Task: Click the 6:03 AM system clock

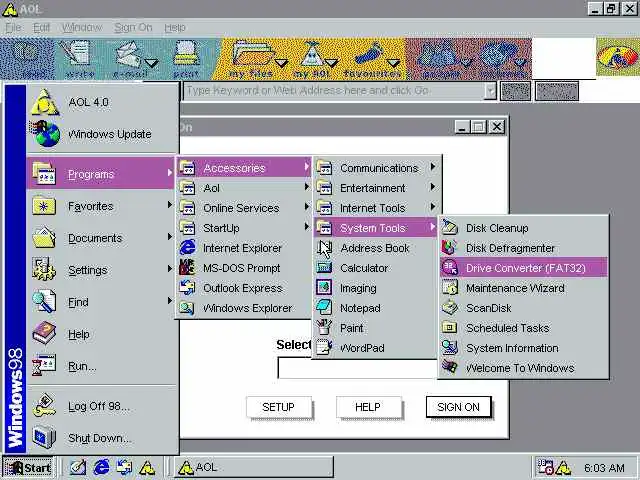Action: coord(604,468)
